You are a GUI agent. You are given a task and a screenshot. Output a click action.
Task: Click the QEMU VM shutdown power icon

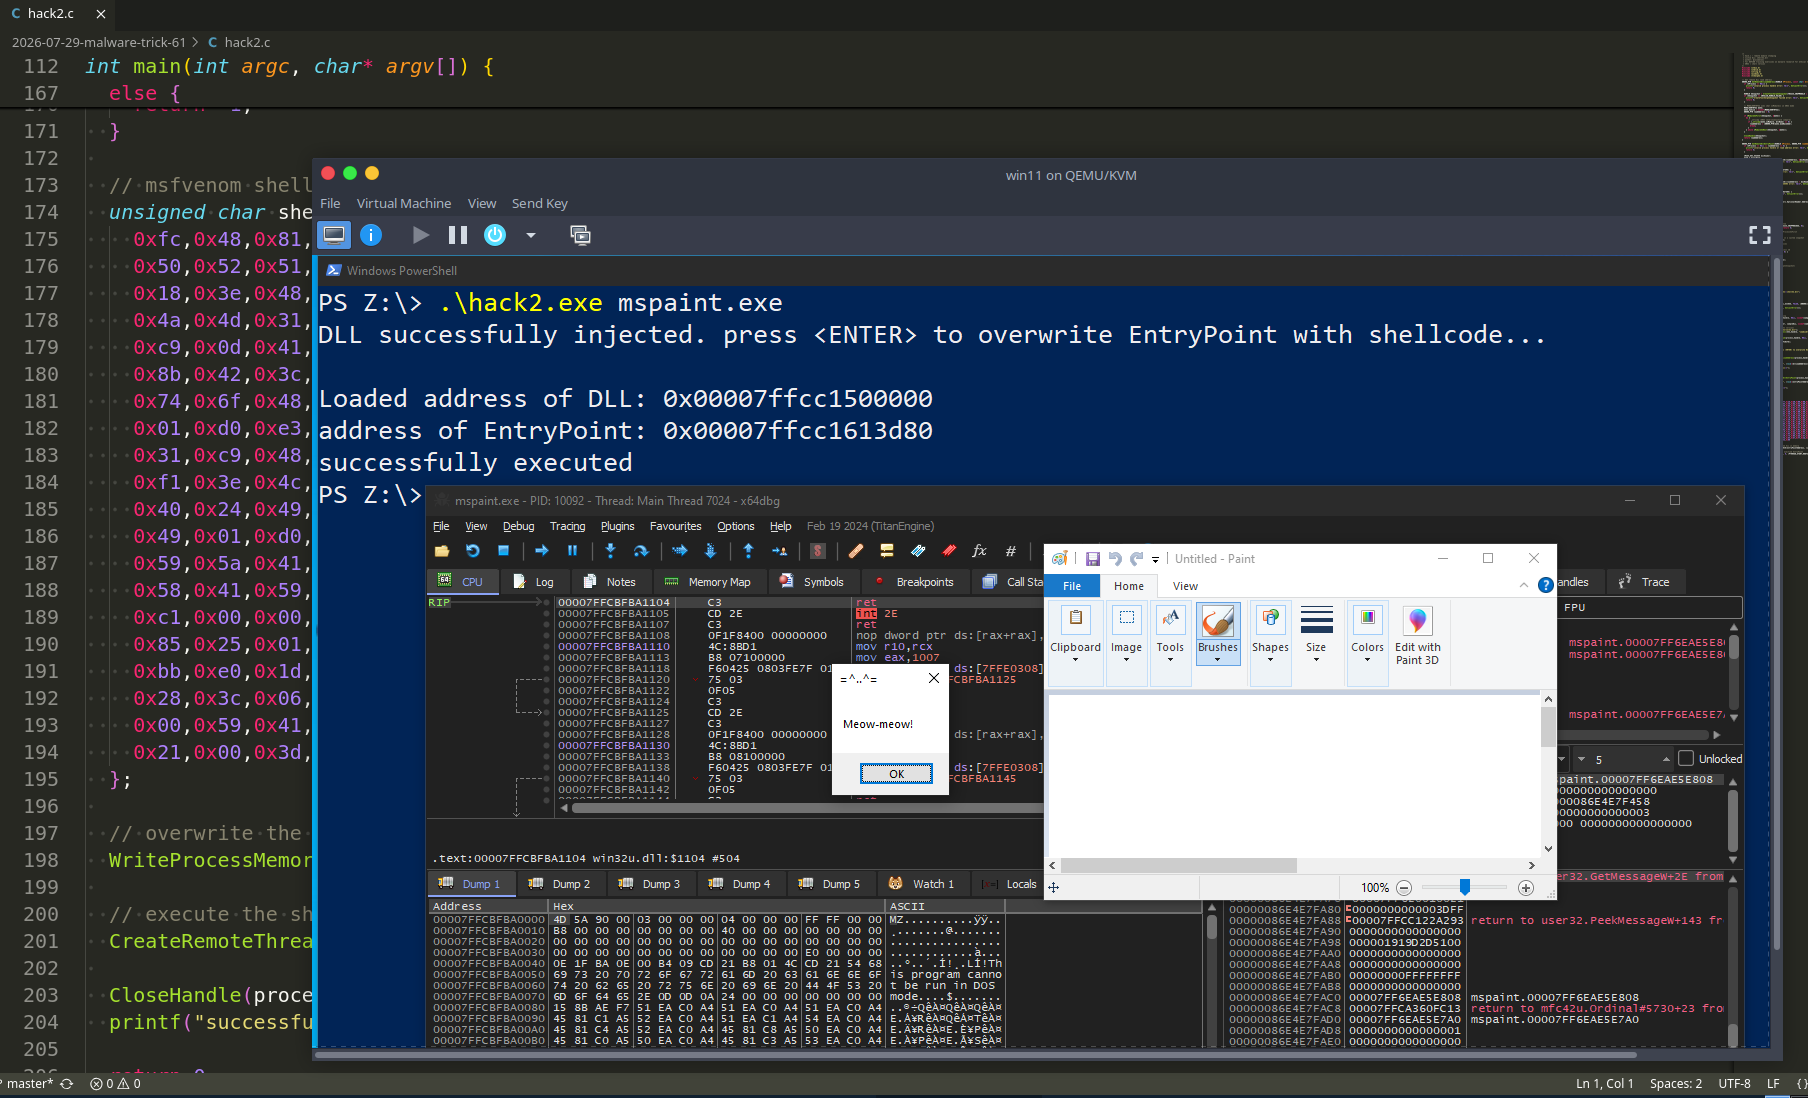point(495,235)
